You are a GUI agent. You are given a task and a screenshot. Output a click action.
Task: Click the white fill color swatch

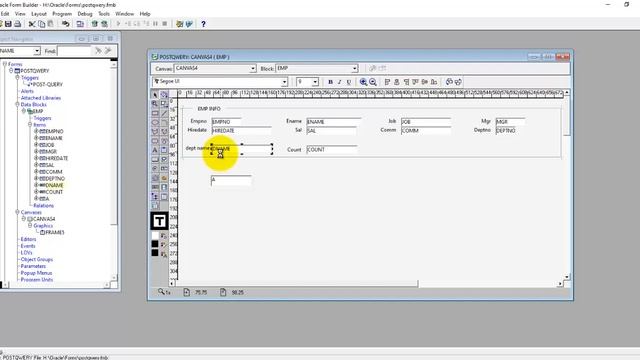(x=155, y=236)
